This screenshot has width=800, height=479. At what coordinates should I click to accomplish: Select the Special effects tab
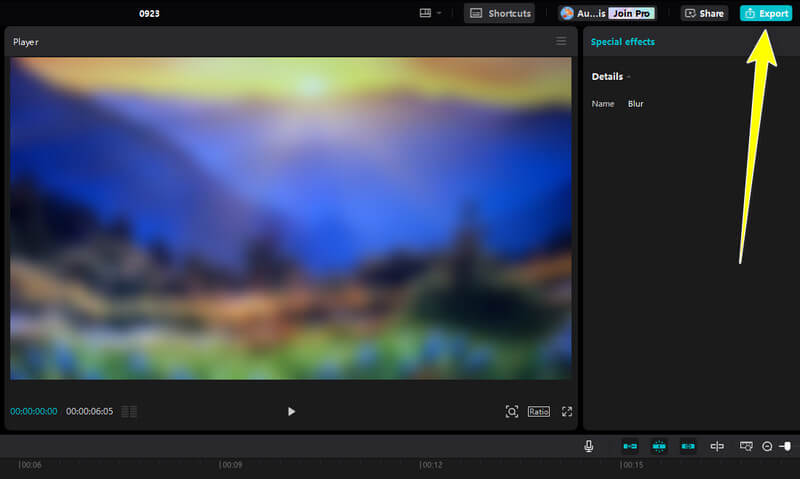tap(623, 42)
